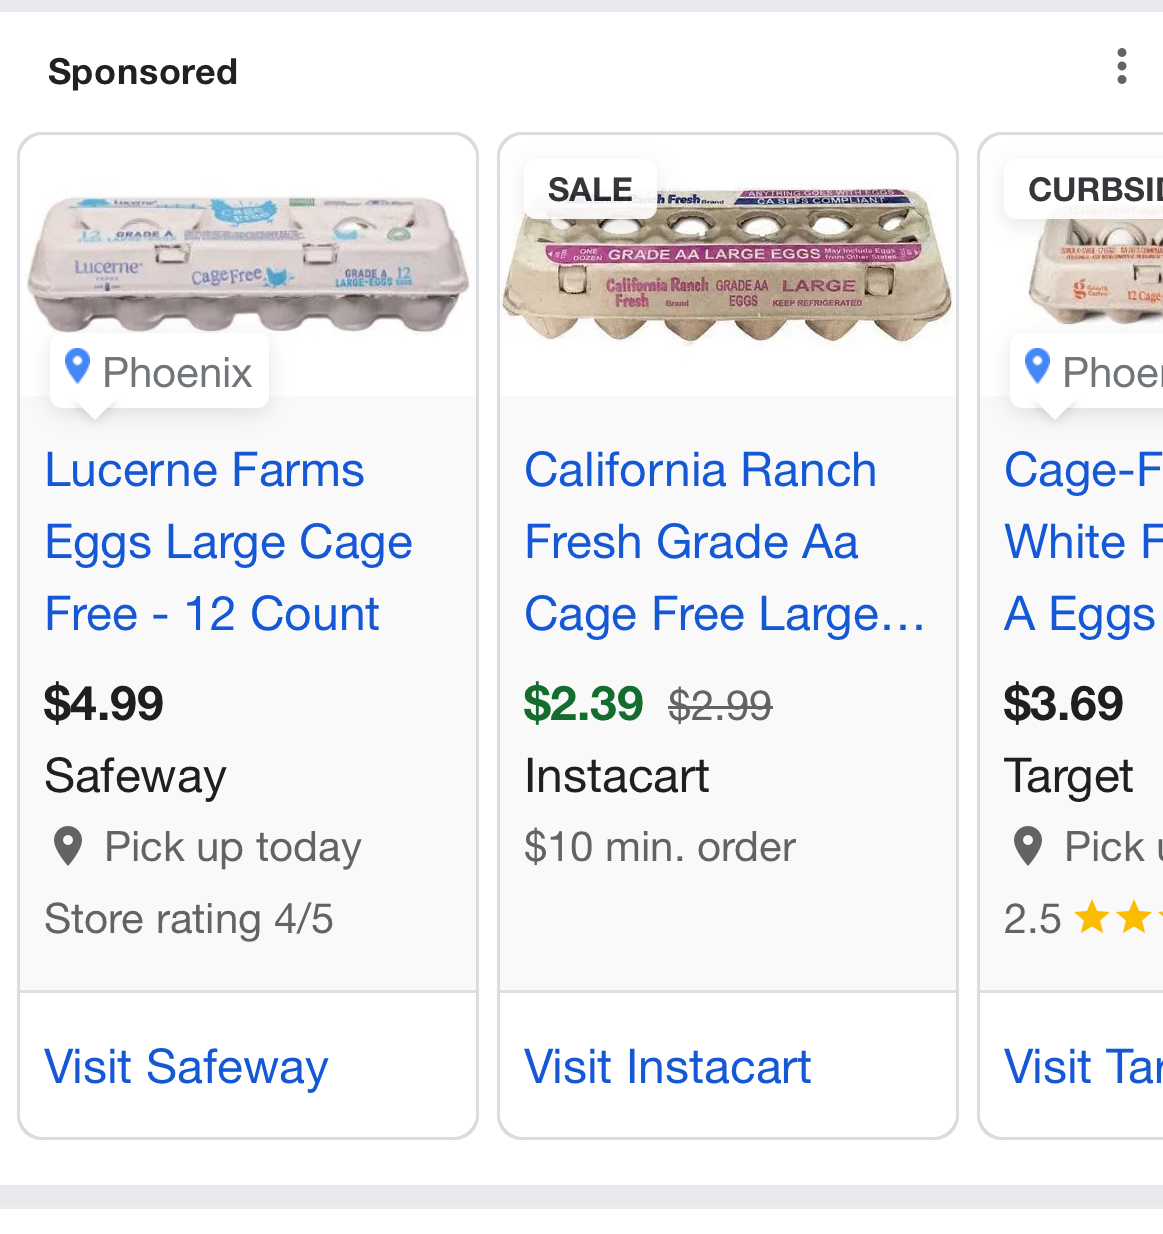Click the Phoenix label on Safeway card
Image resolution: width=1163 pixels, height=1234 pixels.
(x=177, y=373)
